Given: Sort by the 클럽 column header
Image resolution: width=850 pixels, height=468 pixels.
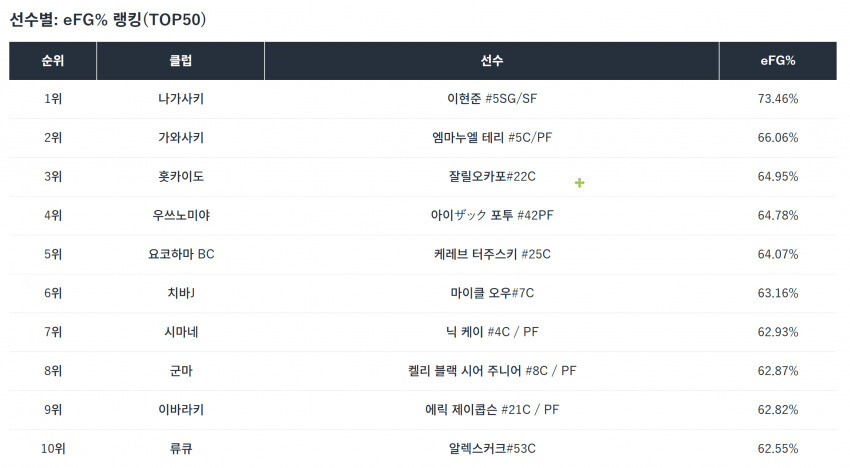Looking at the screenshot, I should click(x=181, y=61).
